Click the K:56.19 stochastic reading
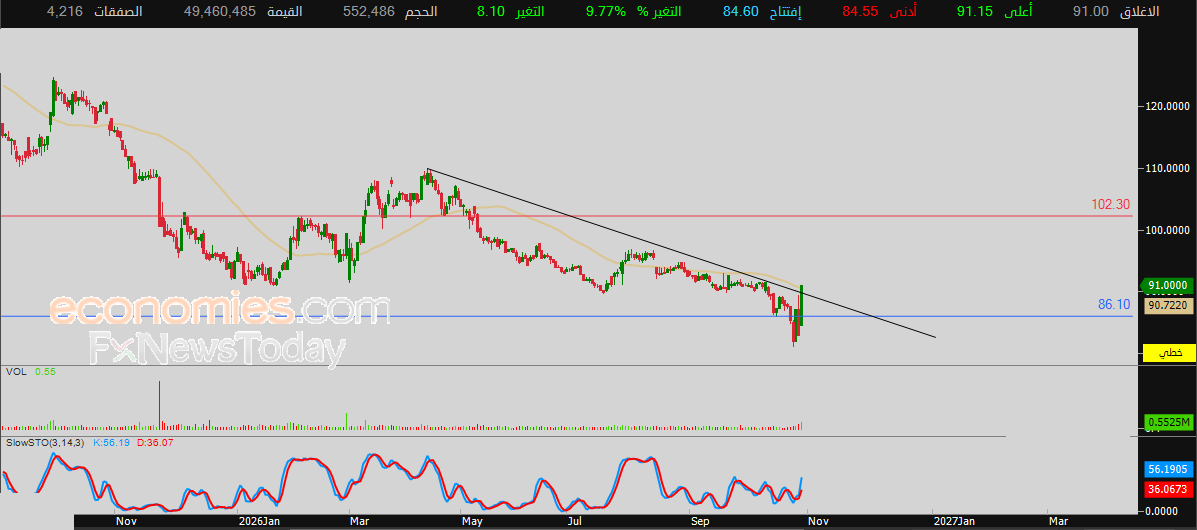The width and height of the screenshot is (1197, 530). pos(111,442)
